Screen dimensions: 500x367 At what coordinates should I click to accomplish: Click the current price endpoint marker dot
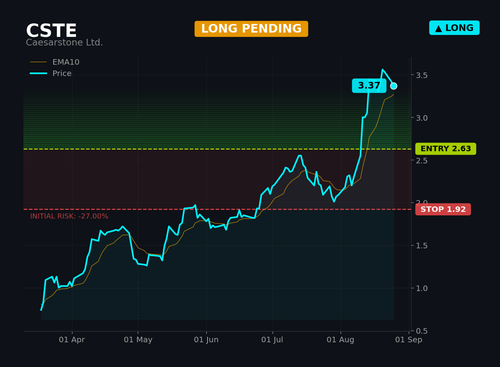tap(394, 86)
